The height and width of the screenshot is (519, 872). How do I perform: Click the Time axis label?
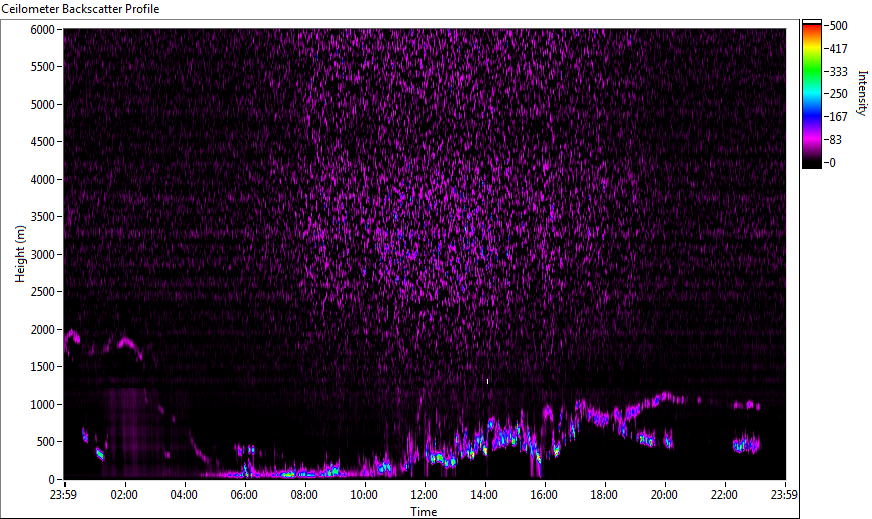point(424,512)
